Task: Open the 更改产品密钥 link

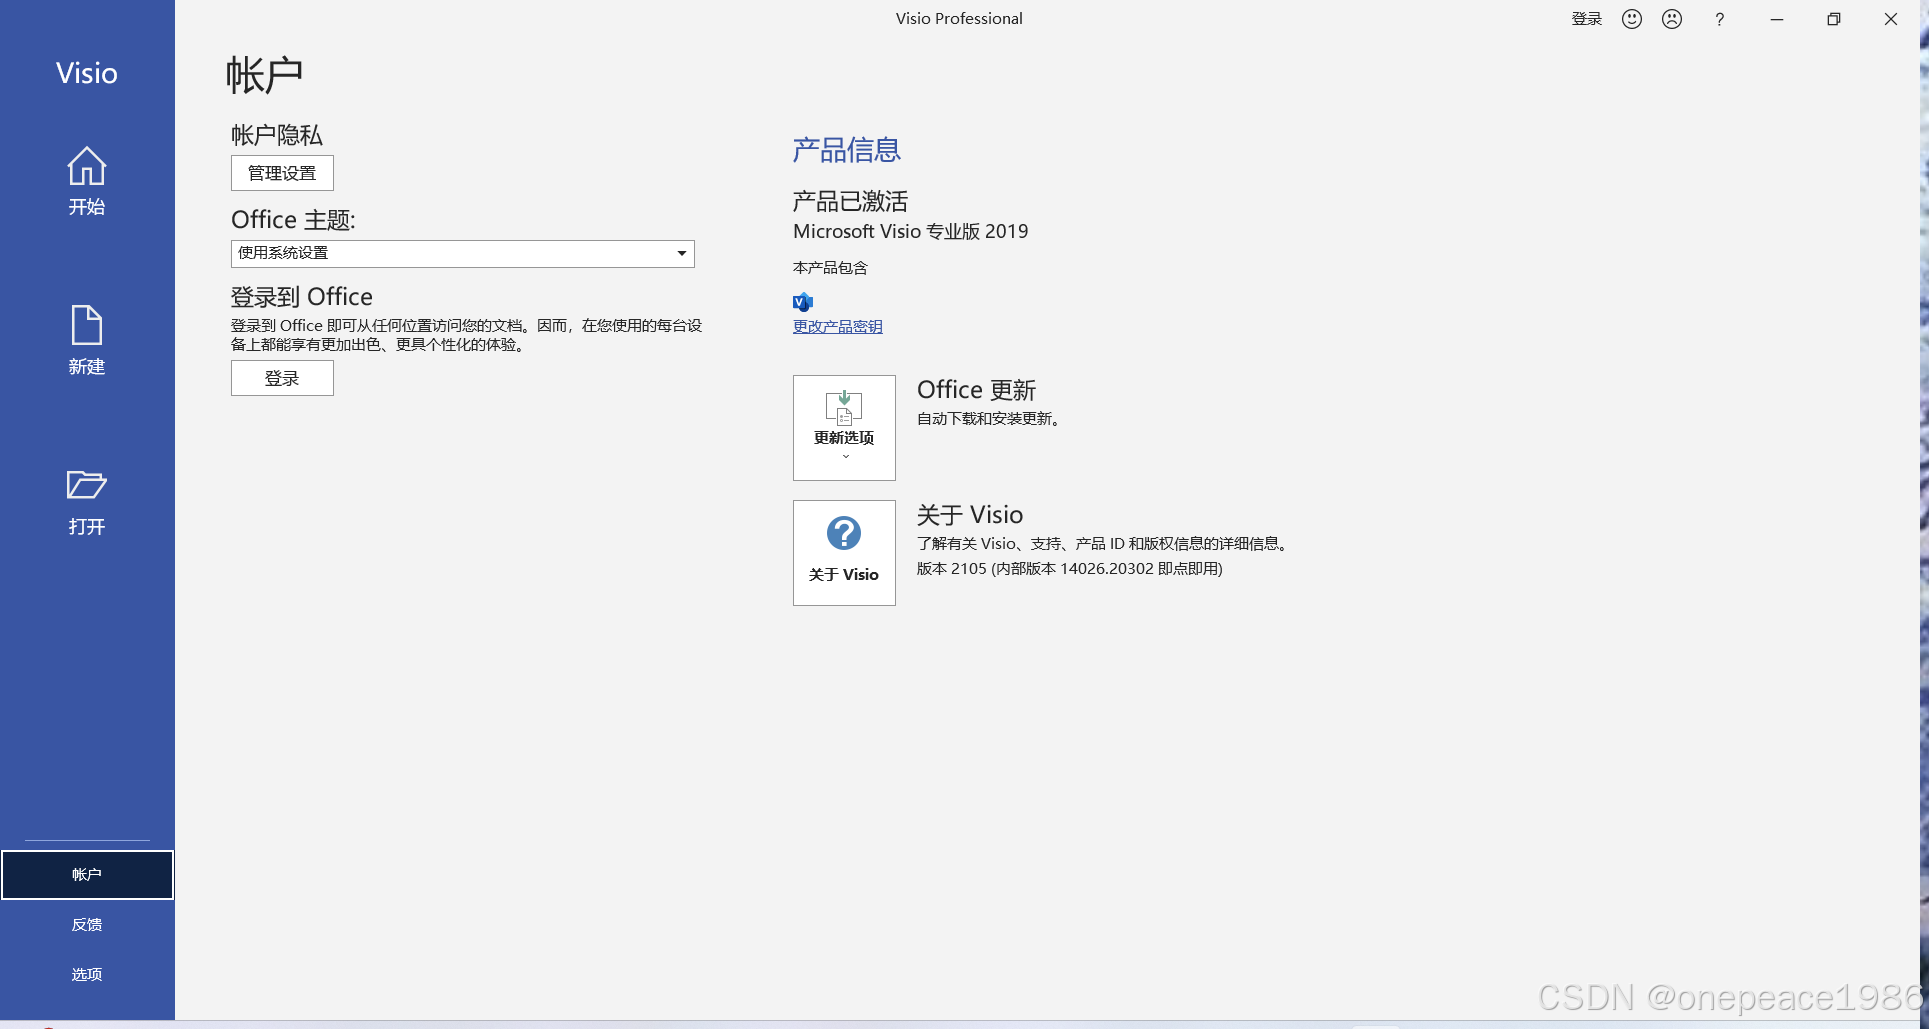Action: pos(838,327)
